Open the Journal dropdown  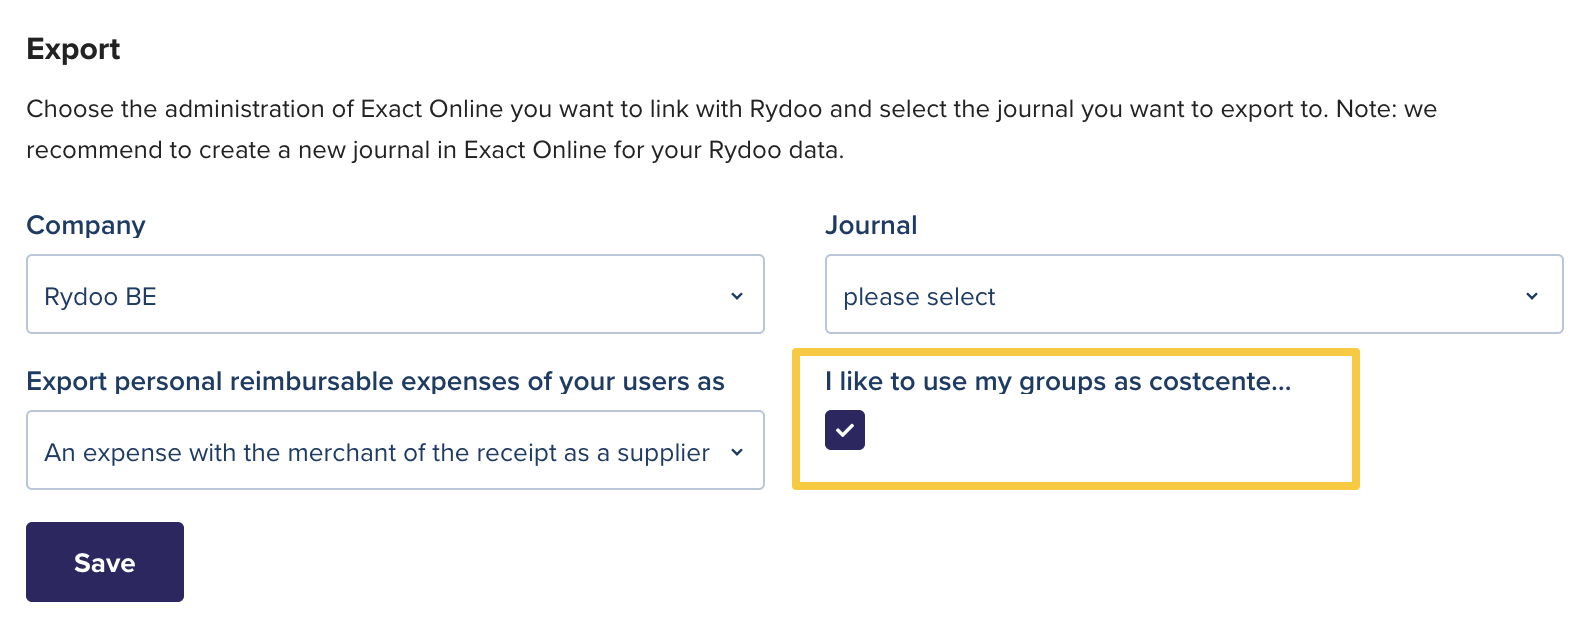(x=1193, y=295)
